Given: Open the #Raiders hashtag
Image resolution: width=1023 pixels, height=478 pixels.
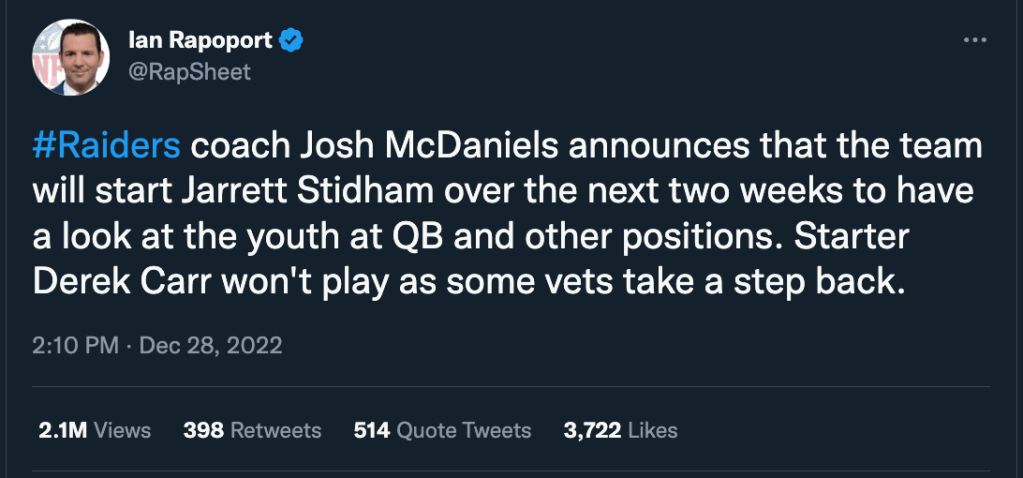Looking at the screenshot, I should tap(106, 148).
